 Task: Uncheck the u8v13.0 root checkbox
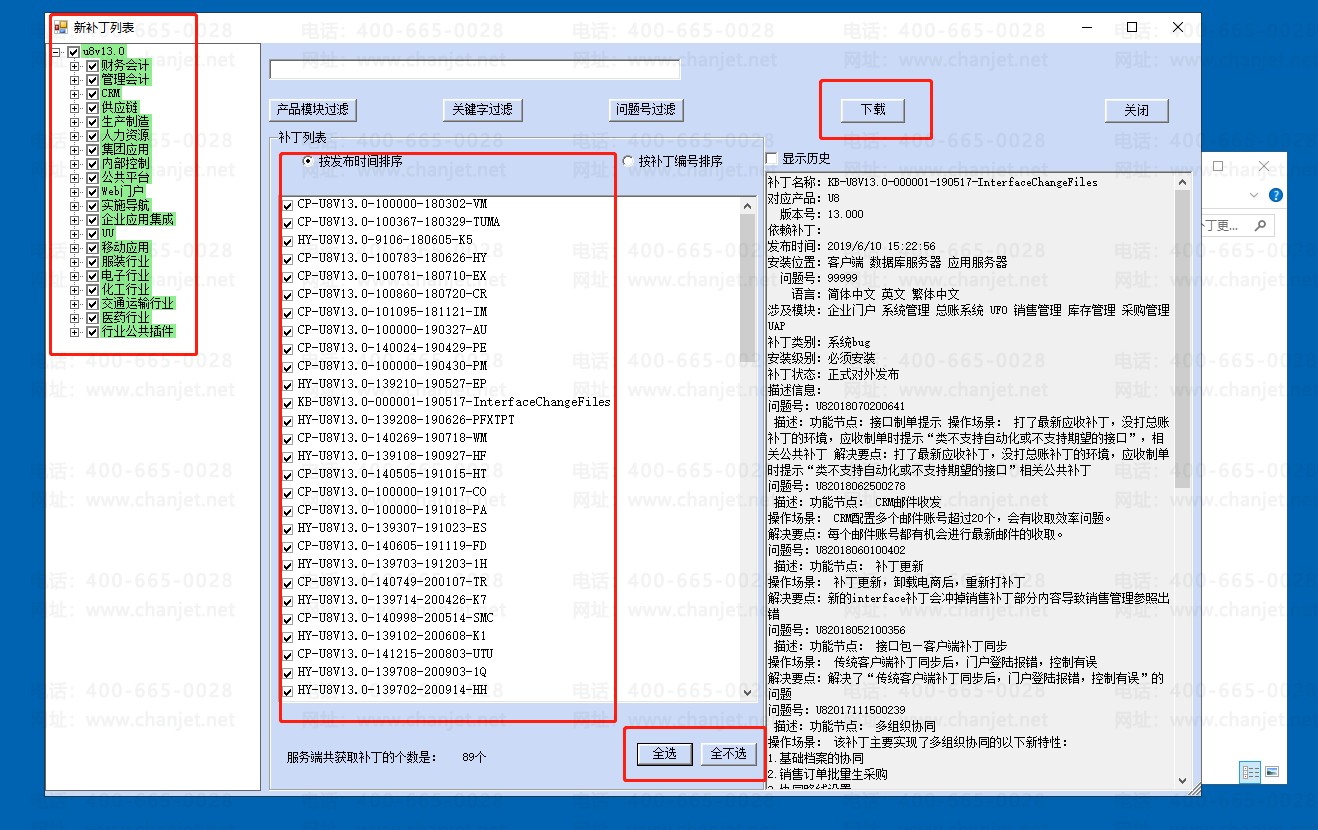pos(74,52)
